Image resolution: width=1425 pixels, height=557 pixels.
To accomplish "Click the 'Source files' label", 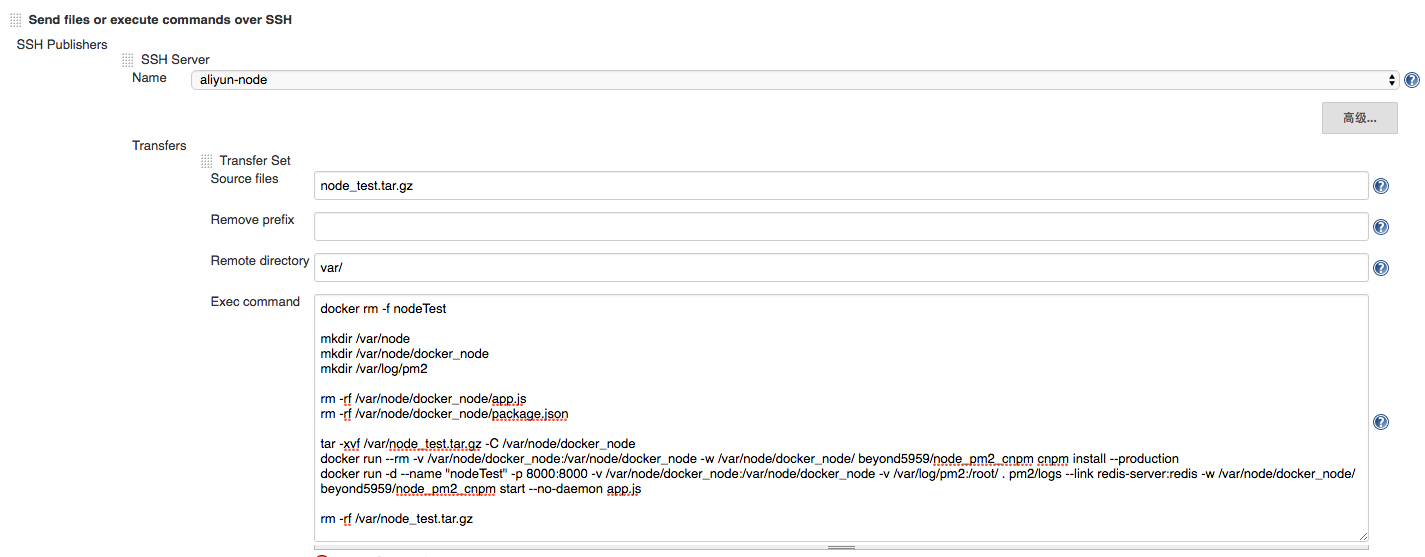I will [244, 178].
